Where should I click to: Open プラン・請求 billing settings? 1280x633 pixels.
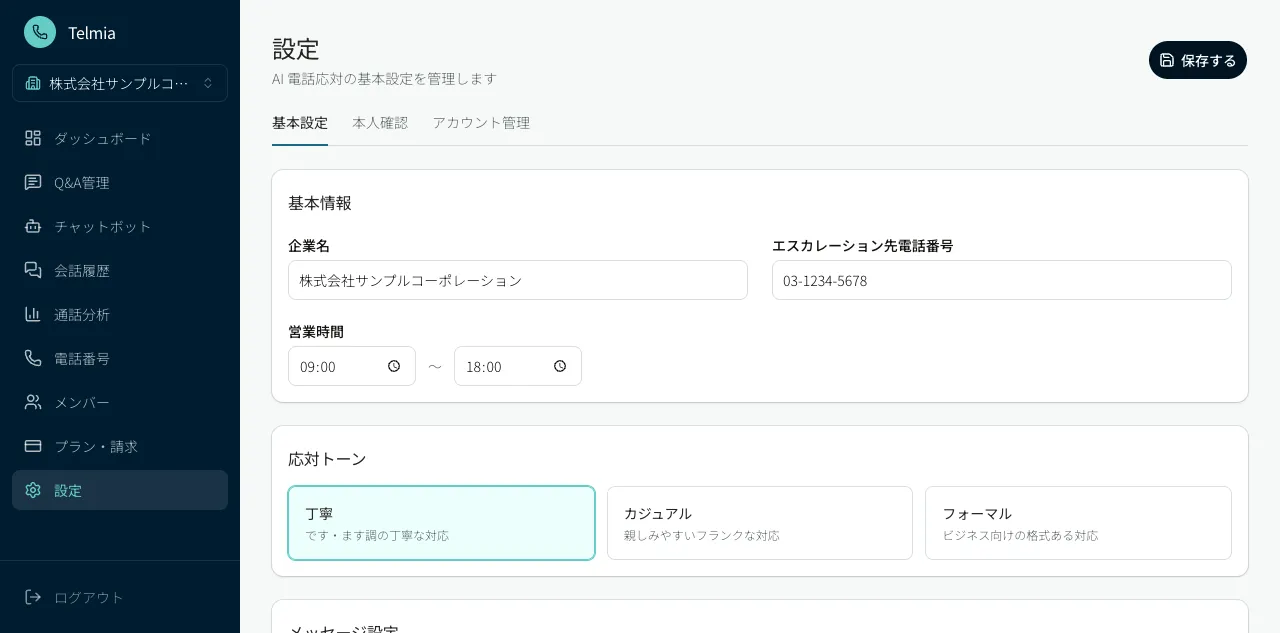(x=97, y=446)
